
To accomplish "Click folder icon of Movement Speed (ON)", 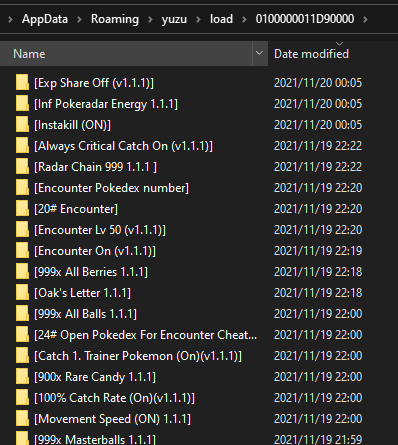I will click(22, 419).
